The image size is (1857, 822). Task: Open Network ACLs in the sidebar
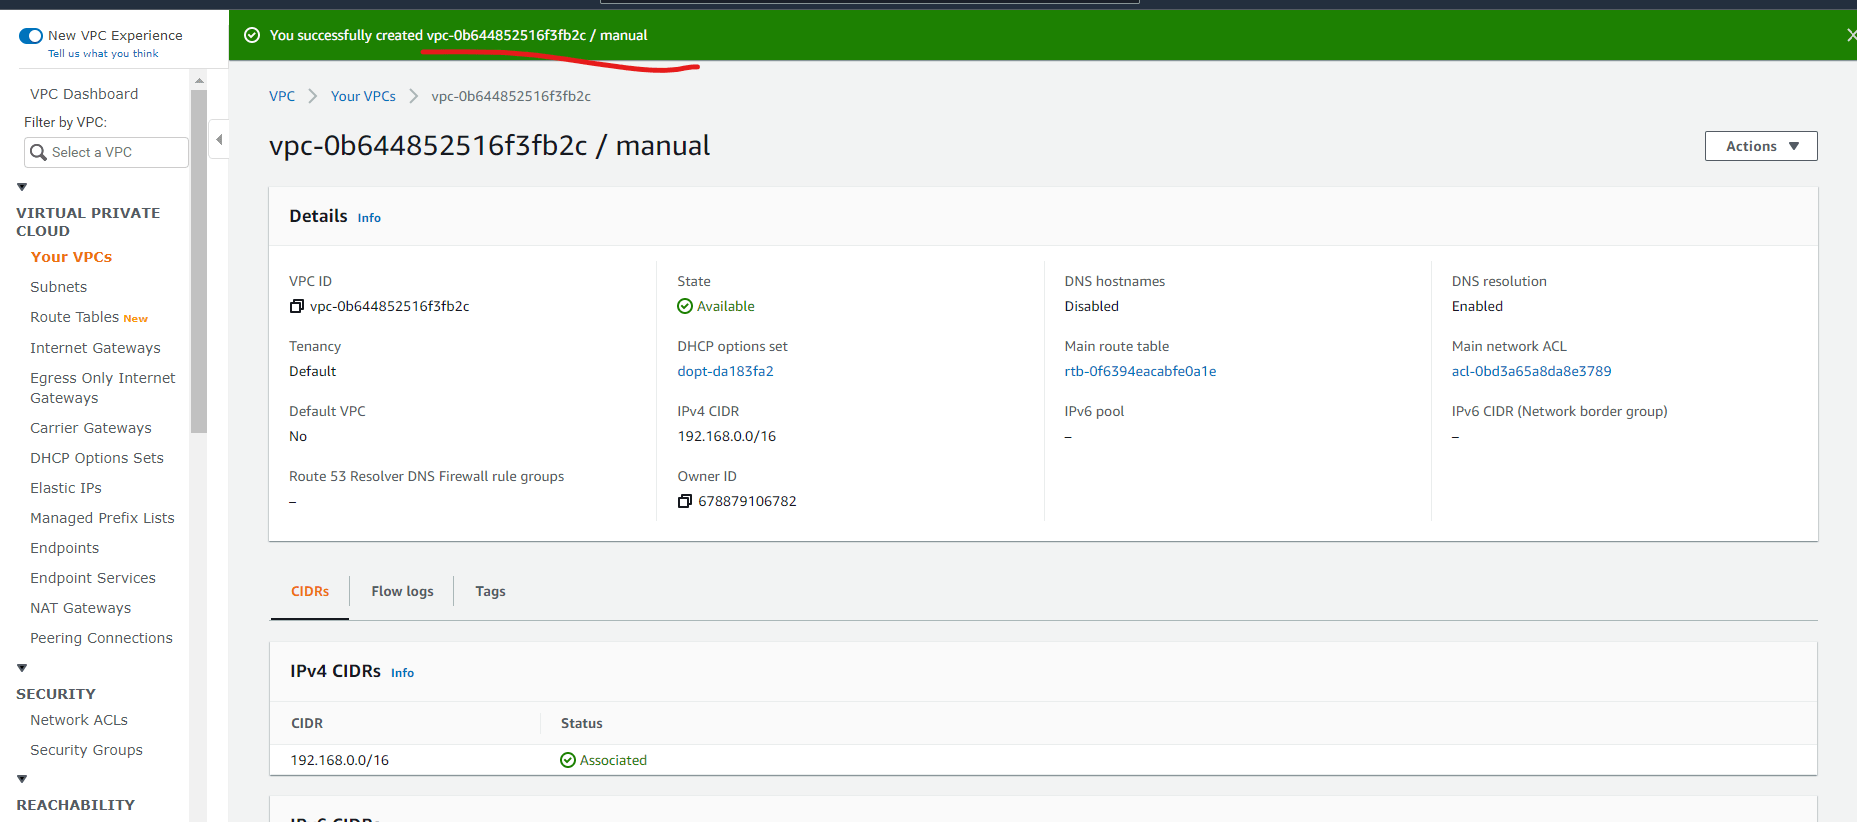point(79,720)
